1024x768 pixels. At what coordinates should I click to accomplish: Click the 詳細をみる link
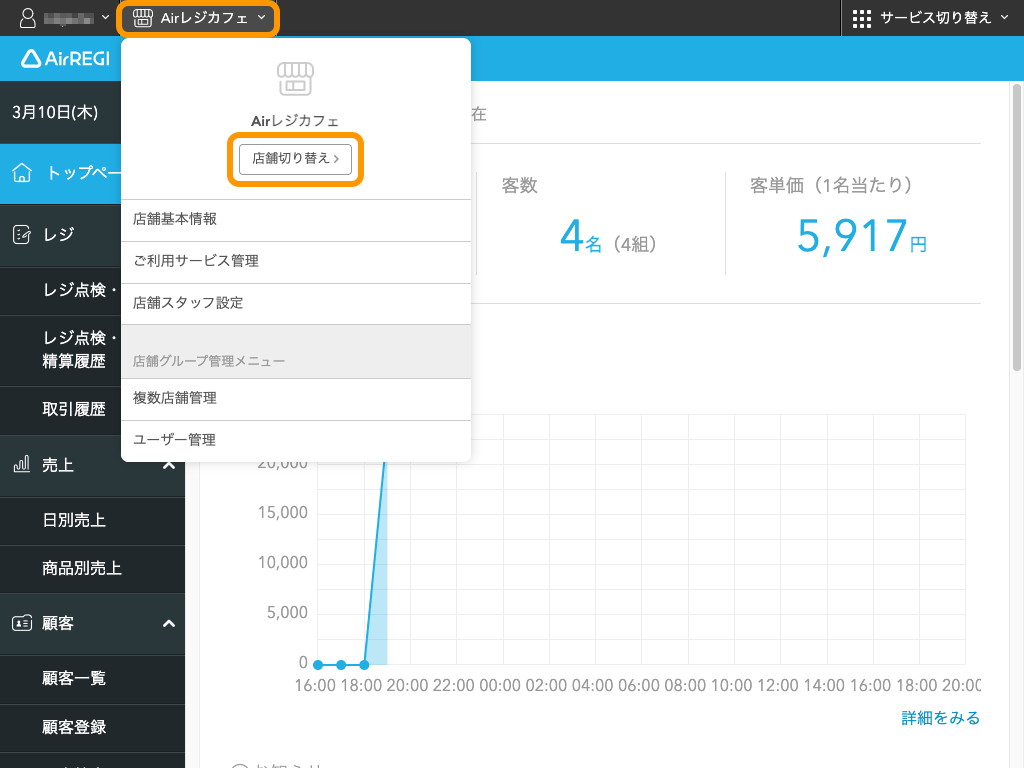[x=940, y=718]
